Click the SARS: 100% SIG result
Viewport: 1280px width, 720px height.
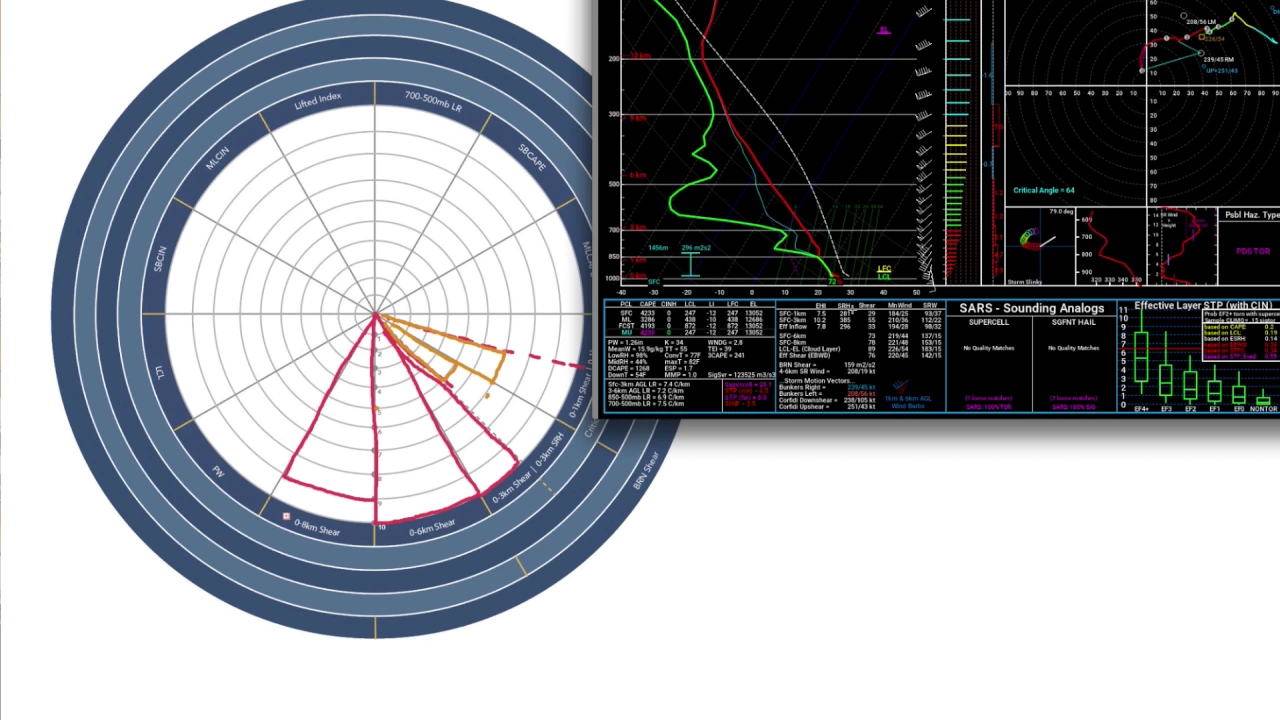point(1074,407)
